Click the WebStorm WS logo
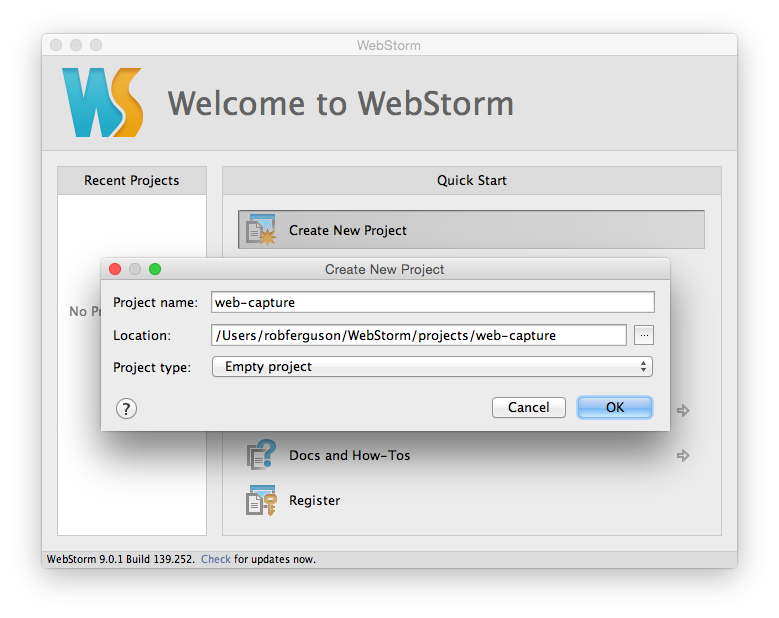 pyautogui.click(x=102, y=102)
